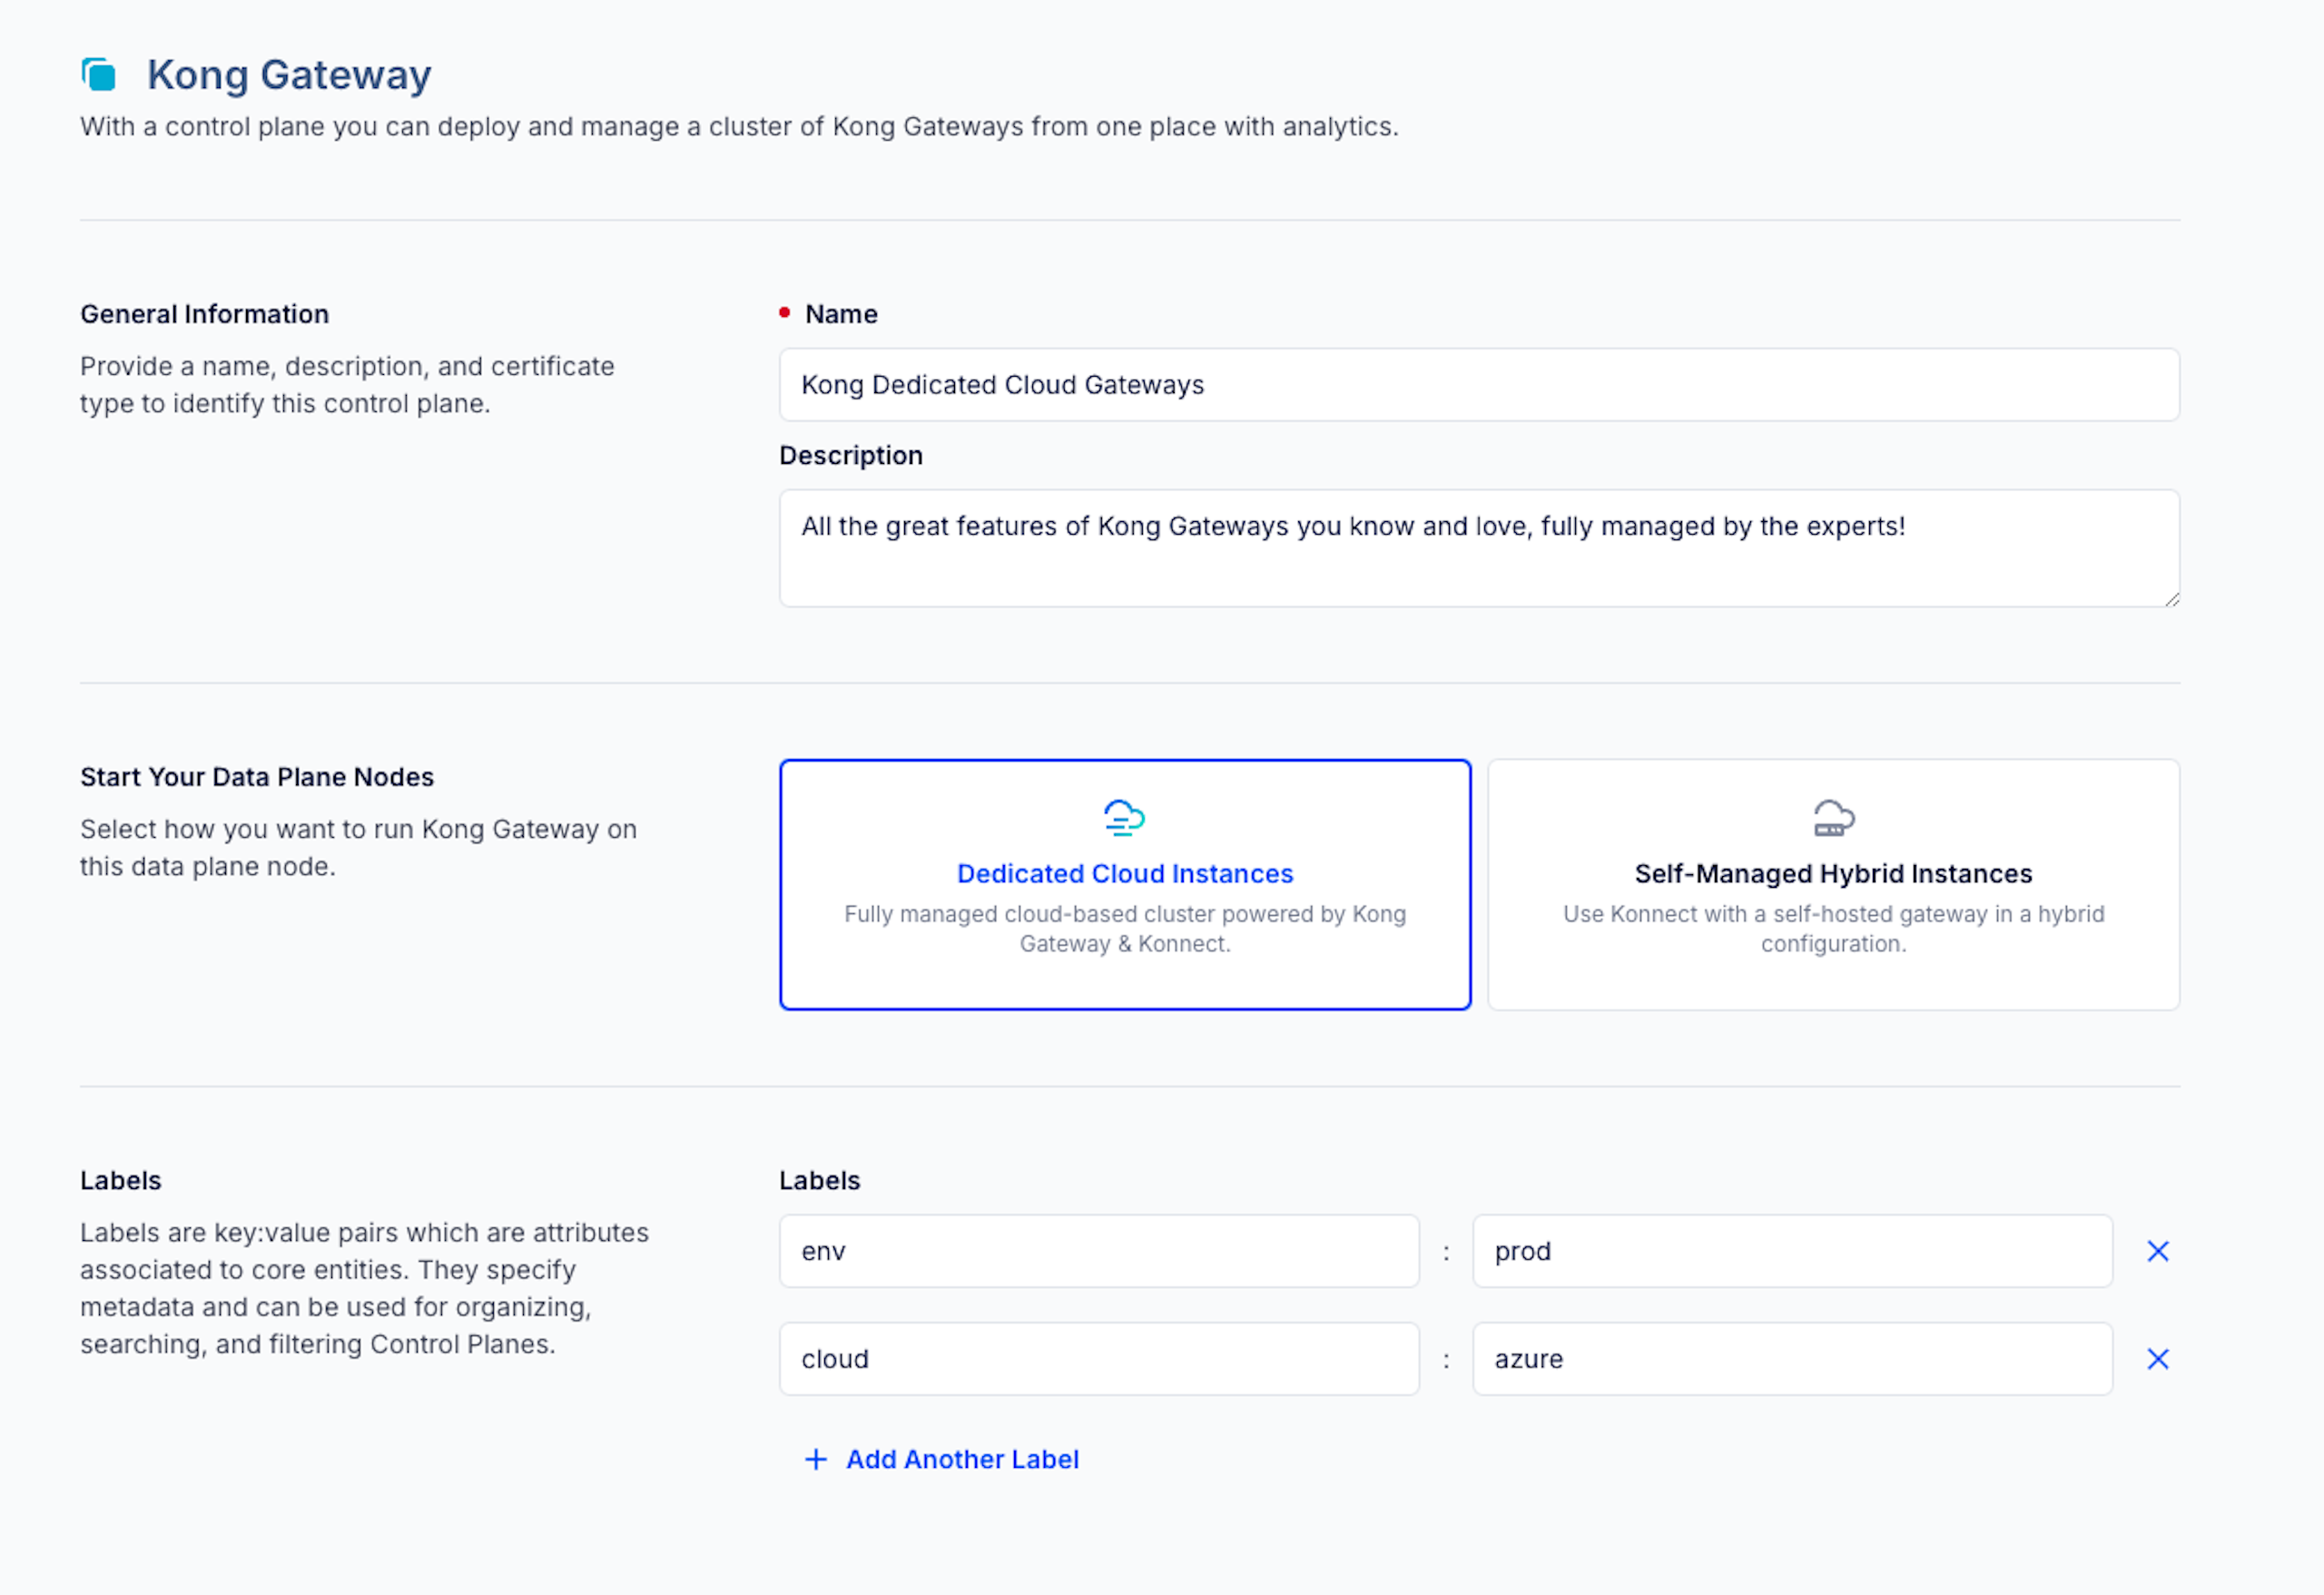Click the Description field label
The height and width of the screenshot is (1595, 2324).
pyautogui.click(x=850, y=455)
